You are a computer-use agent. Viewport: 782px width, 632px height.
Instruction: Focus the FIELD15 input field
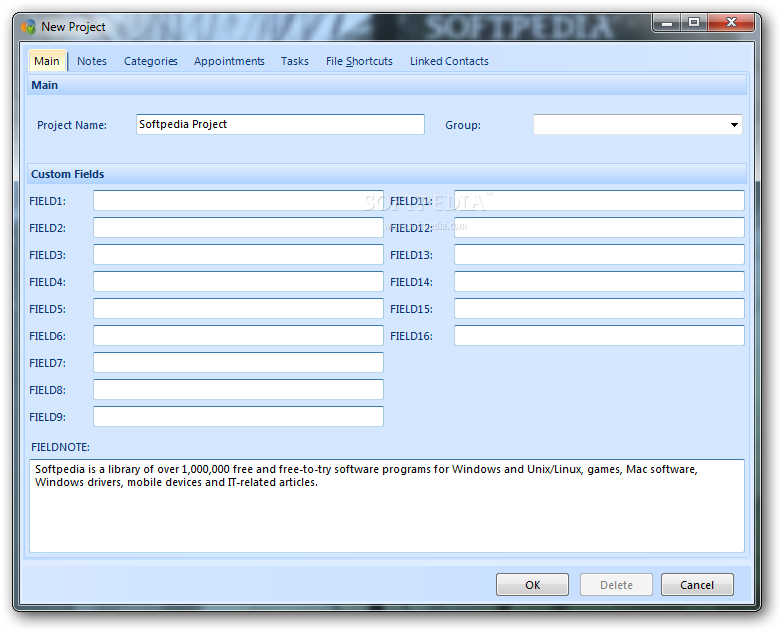tap(599, 308)
